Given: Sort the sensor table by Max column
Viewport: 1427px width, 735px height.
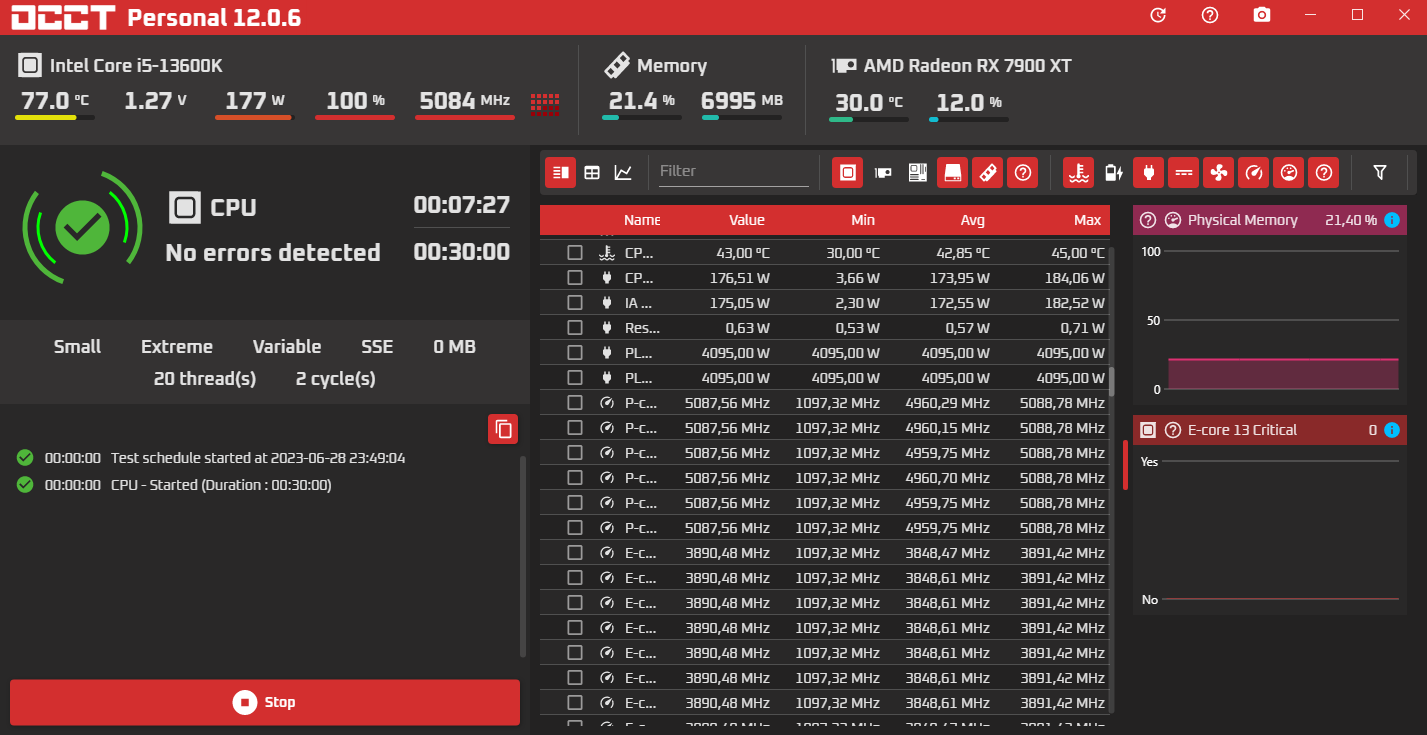Looking at the screenshot, I should pyautogui.click(x=1088, y=220).
